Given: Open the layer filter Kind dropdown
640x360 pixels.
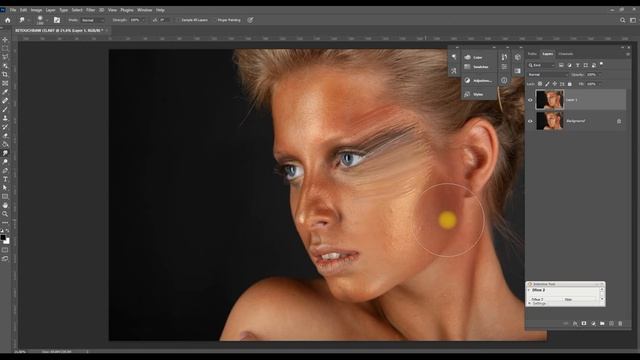Looking at the screenshot, I should [x=541, y=65].
